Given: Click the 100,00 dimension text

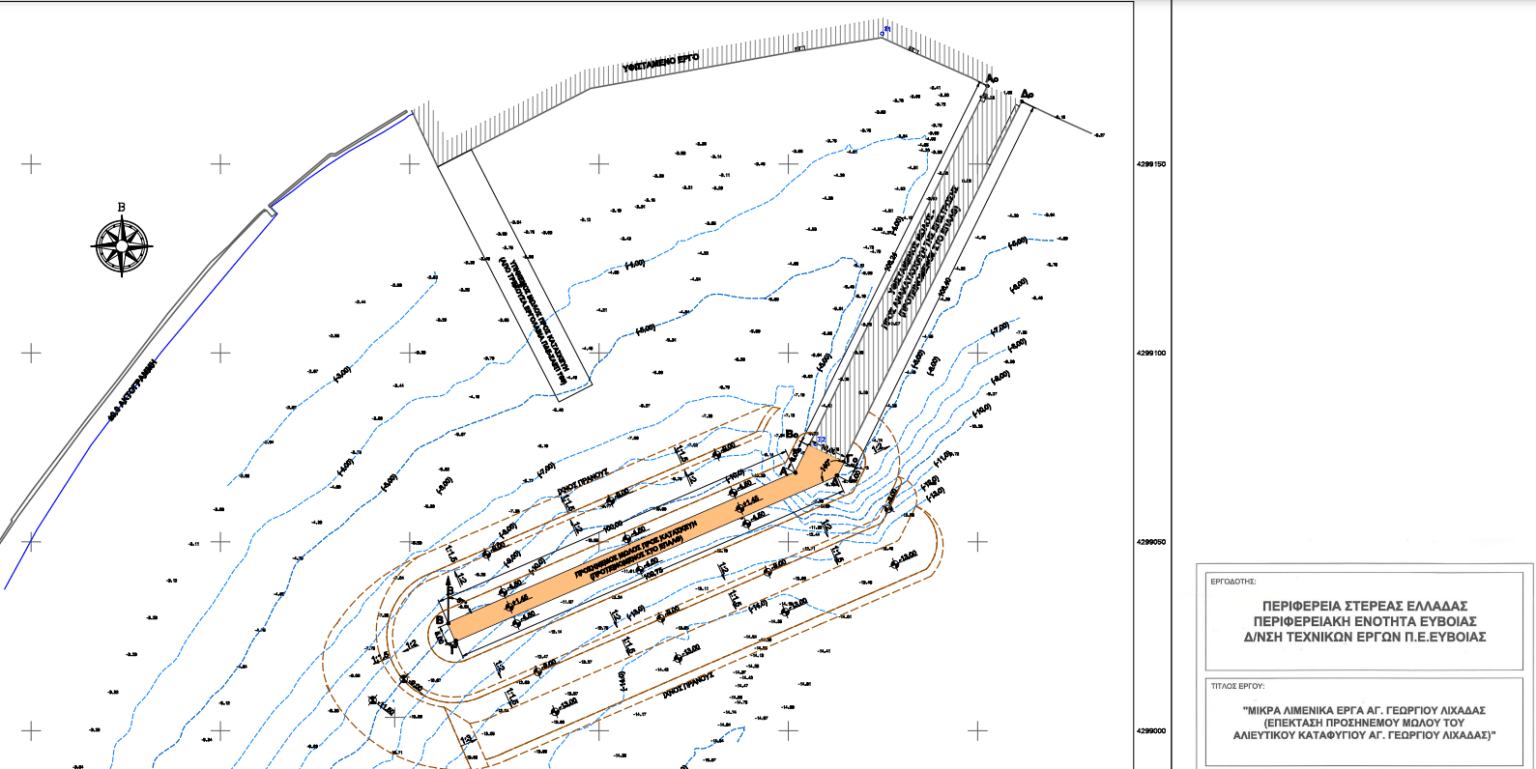Looking at the screenshot, I should [613, 524].
